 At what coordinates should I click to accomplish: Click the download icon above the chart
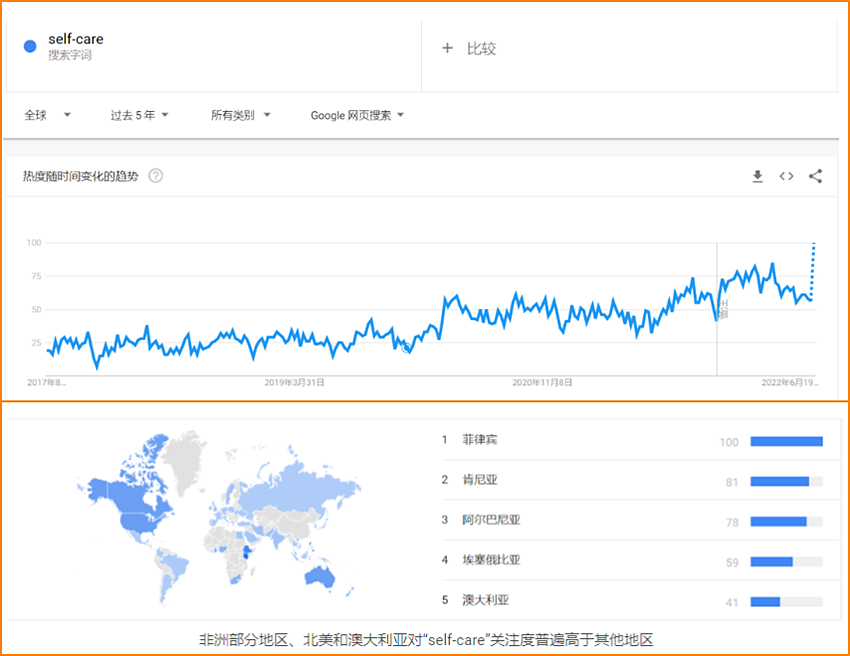pyautogui.click(x=757, y=176)
